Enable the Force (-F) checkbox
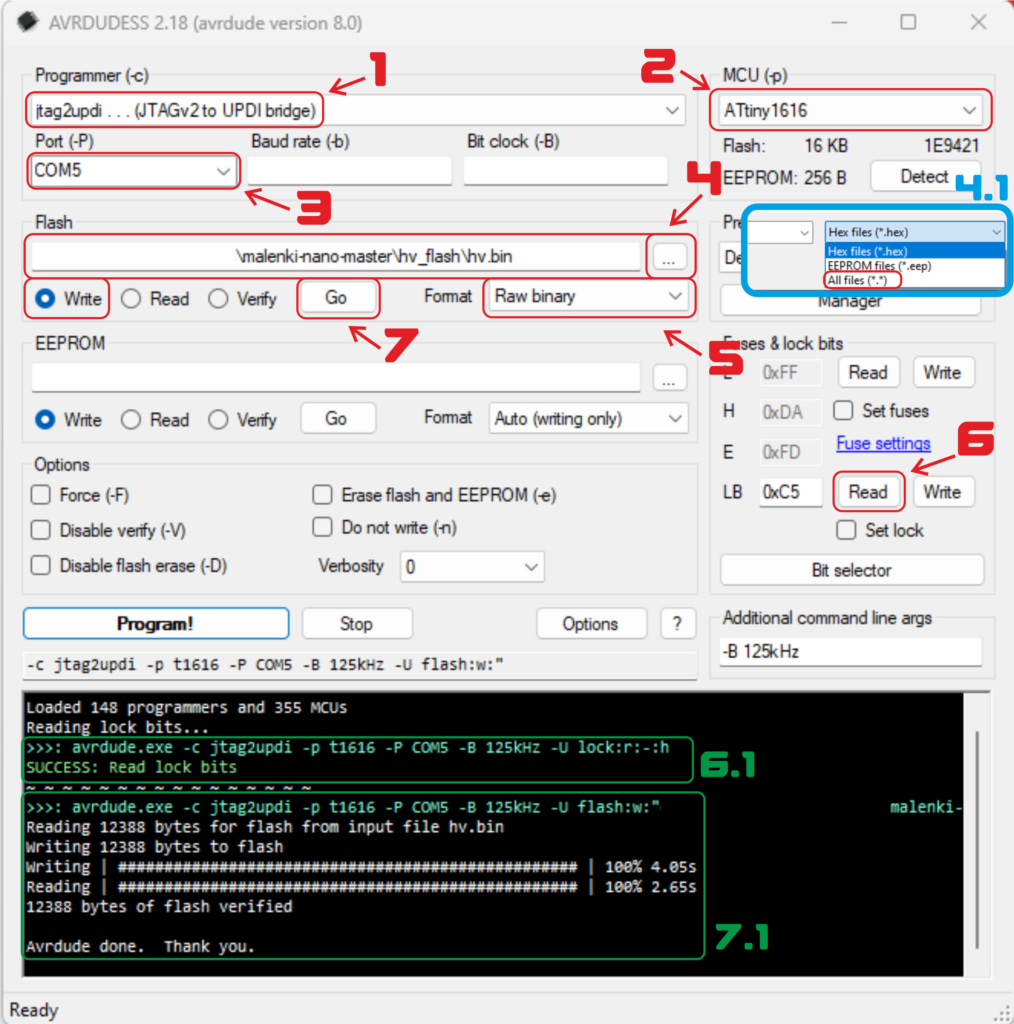 click(x=79, y=495)
